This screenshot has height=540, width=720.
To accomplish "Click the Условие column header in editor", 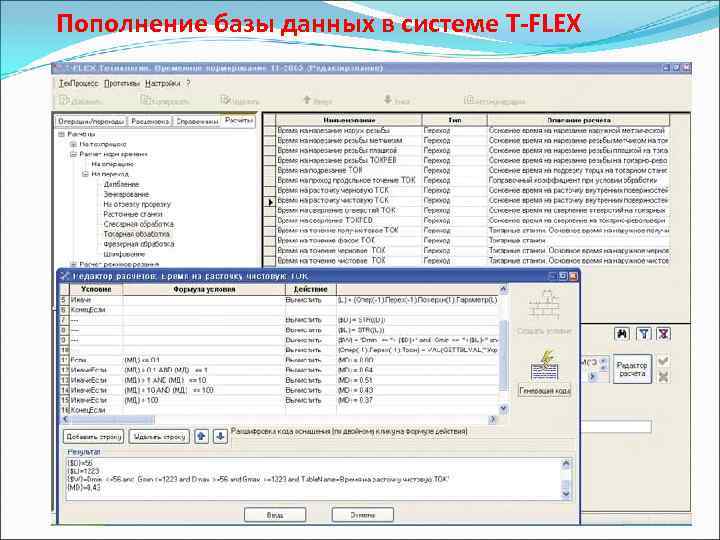I will [x=96, y=289].
